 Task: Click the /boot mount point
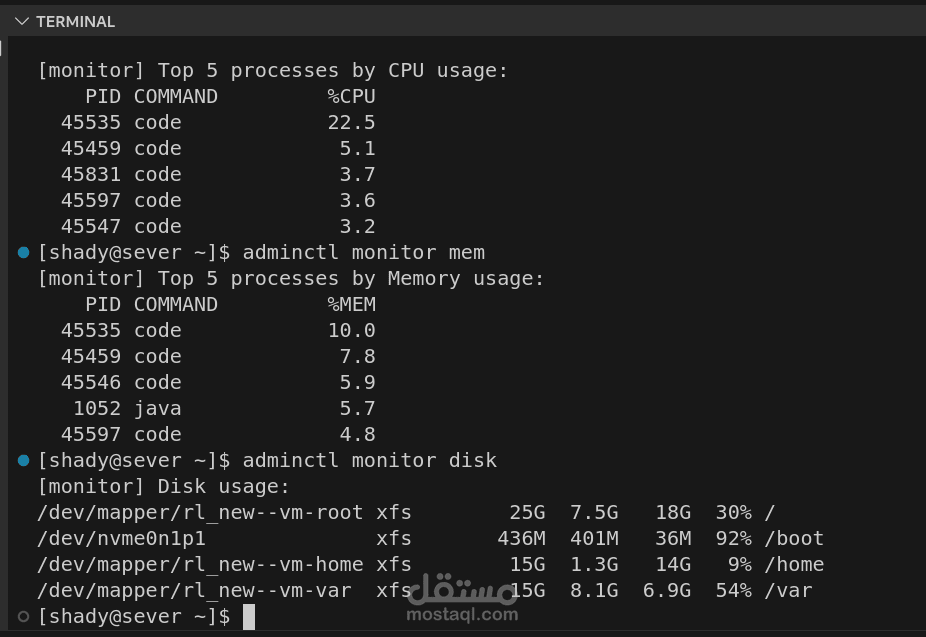(x=794, y=538)
